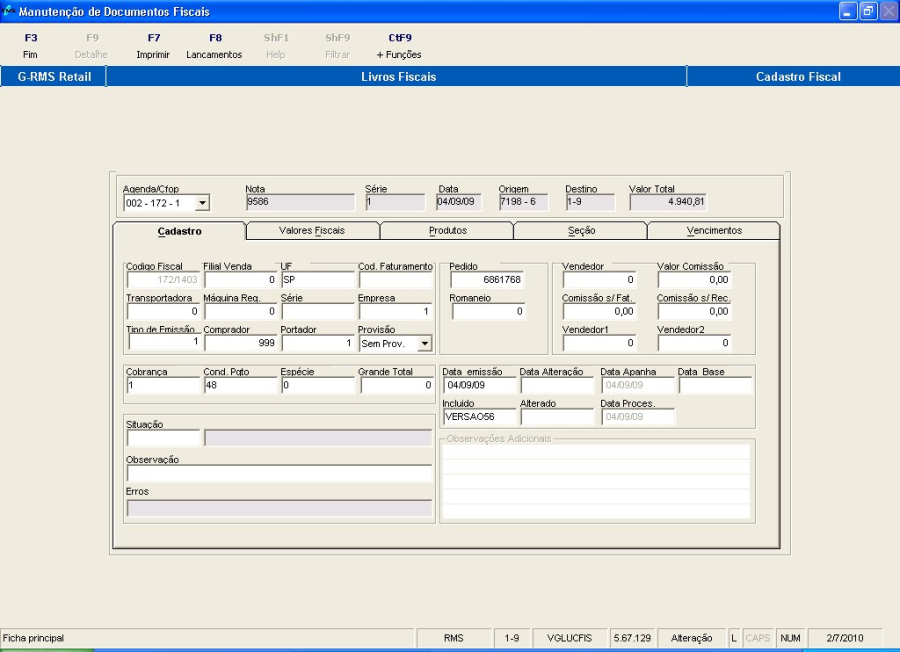Click the Data emissão field
Image resolution: width=900 pixels, height=652 pixels.
(479, 386)
